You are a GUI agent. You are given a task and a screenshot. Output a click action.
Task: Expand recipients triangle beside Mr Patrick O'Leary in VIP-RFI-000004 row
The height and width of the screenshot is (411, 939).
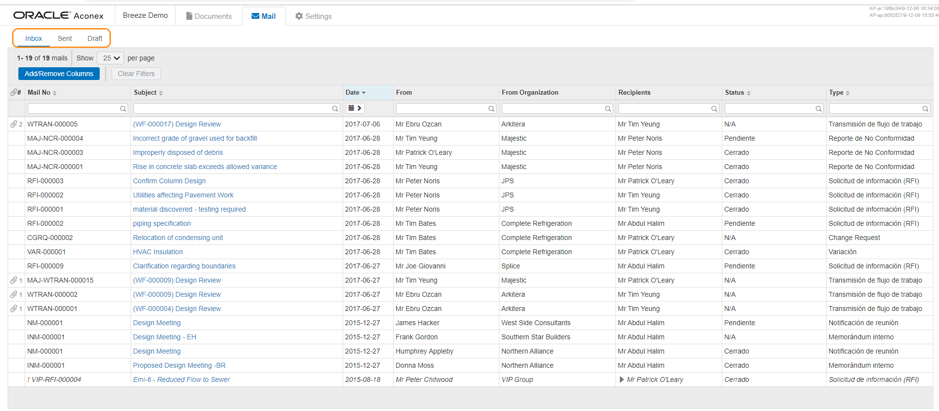(622, 380)
